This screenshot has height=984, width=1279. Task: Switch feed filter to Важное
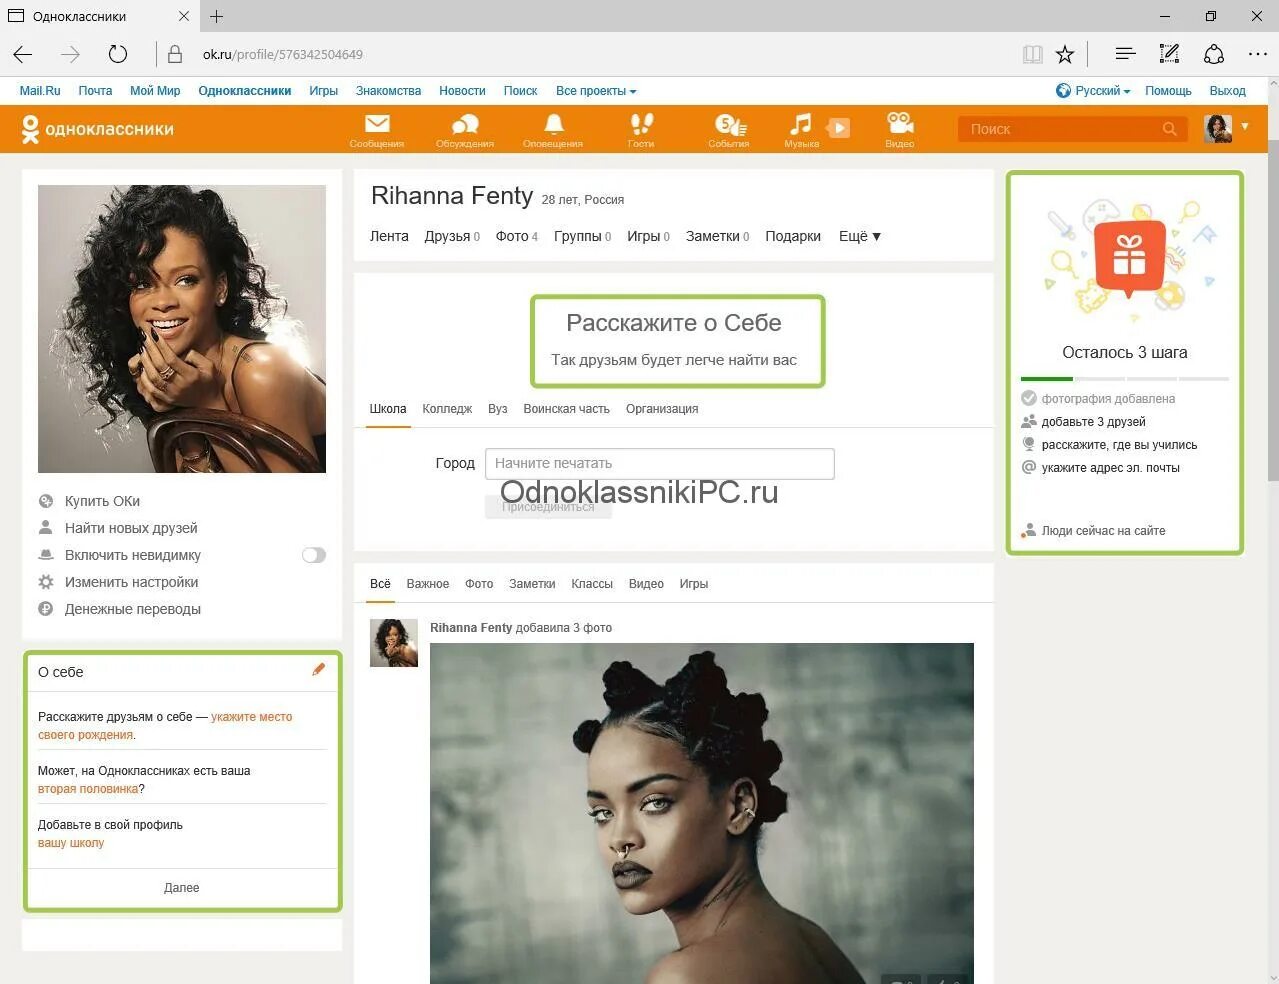428,584
